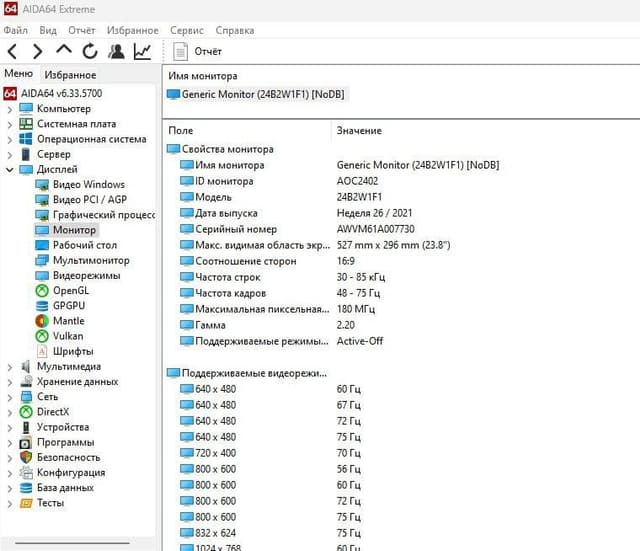The height and width of the screenshot is (551, 640).
Task: Open the Сервис menu
Action: pos(187,30)
